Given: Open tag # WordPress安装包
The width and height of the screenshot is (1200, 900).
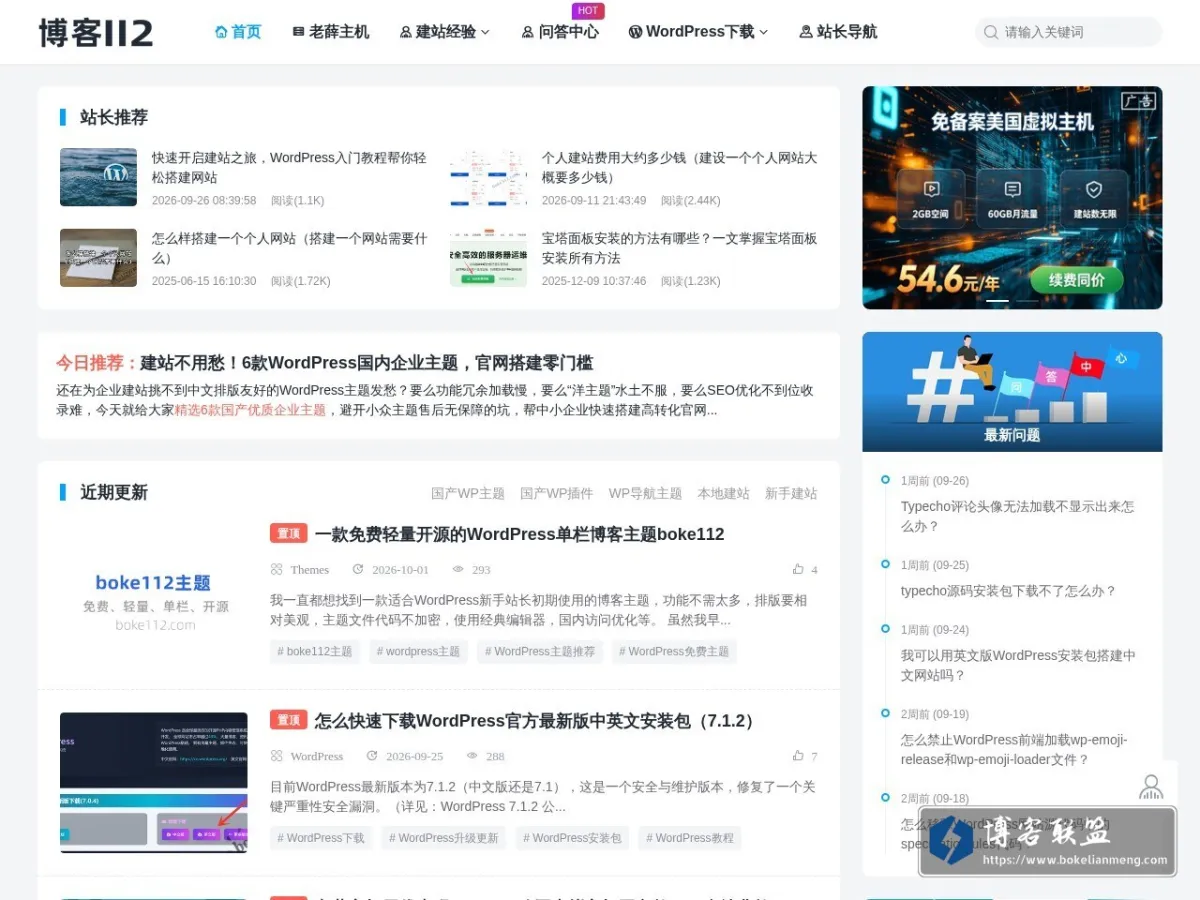Looking at the screenshot, I should click(572, 838).
